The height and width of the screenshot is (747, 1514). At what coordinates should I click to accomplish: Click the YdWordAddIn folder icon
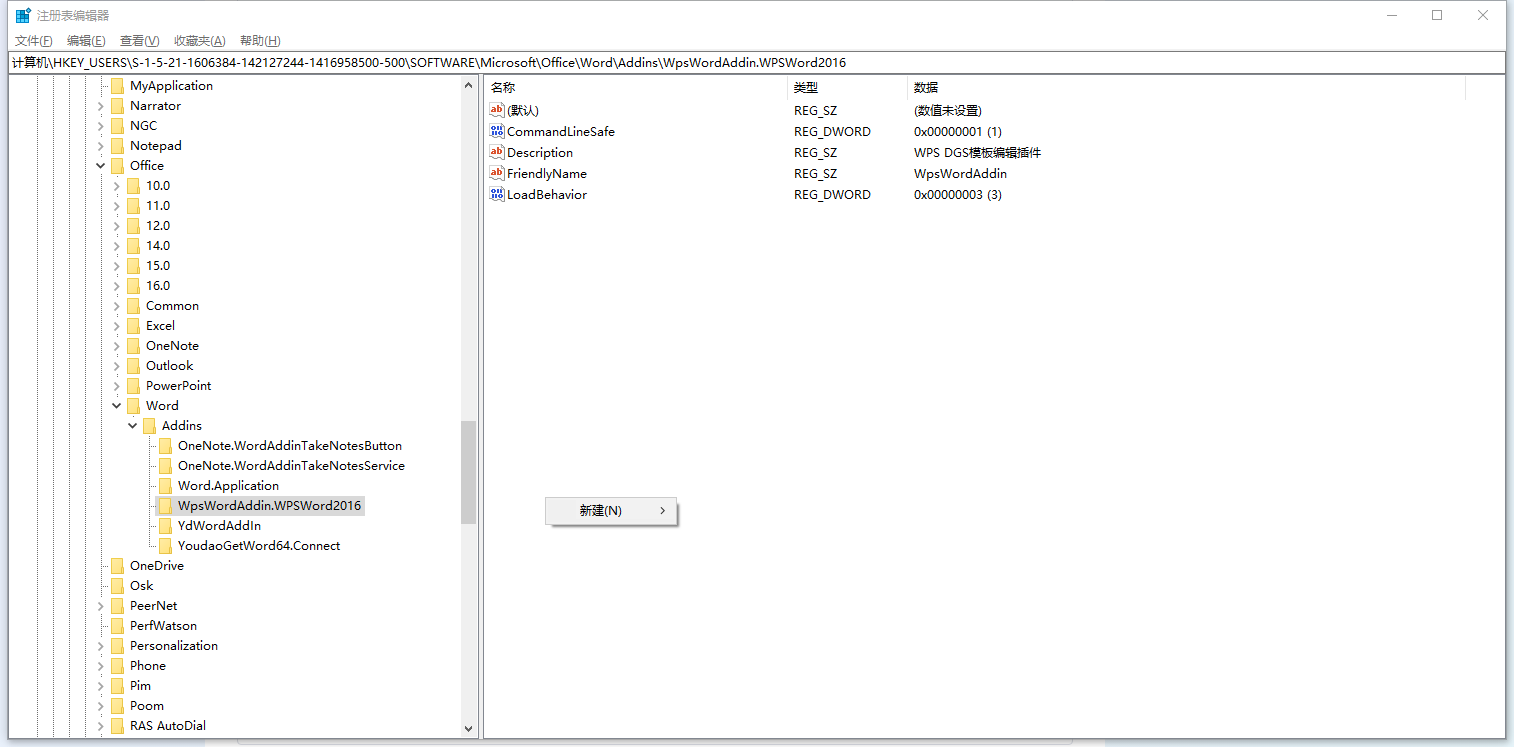166,526
